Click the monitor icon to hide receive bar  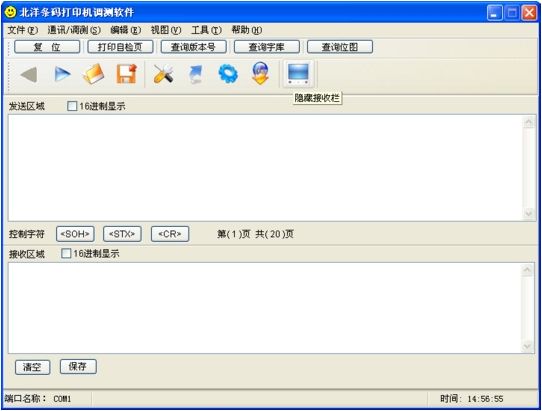point(298,73)
